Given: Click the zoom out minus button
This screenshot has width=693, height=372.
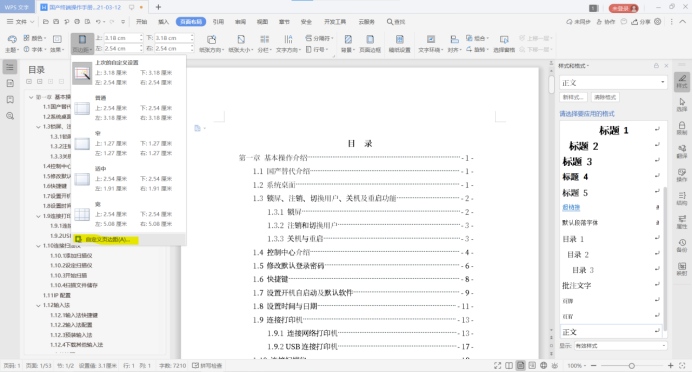Looking at the screenshot, I should (x=594, y=365).
